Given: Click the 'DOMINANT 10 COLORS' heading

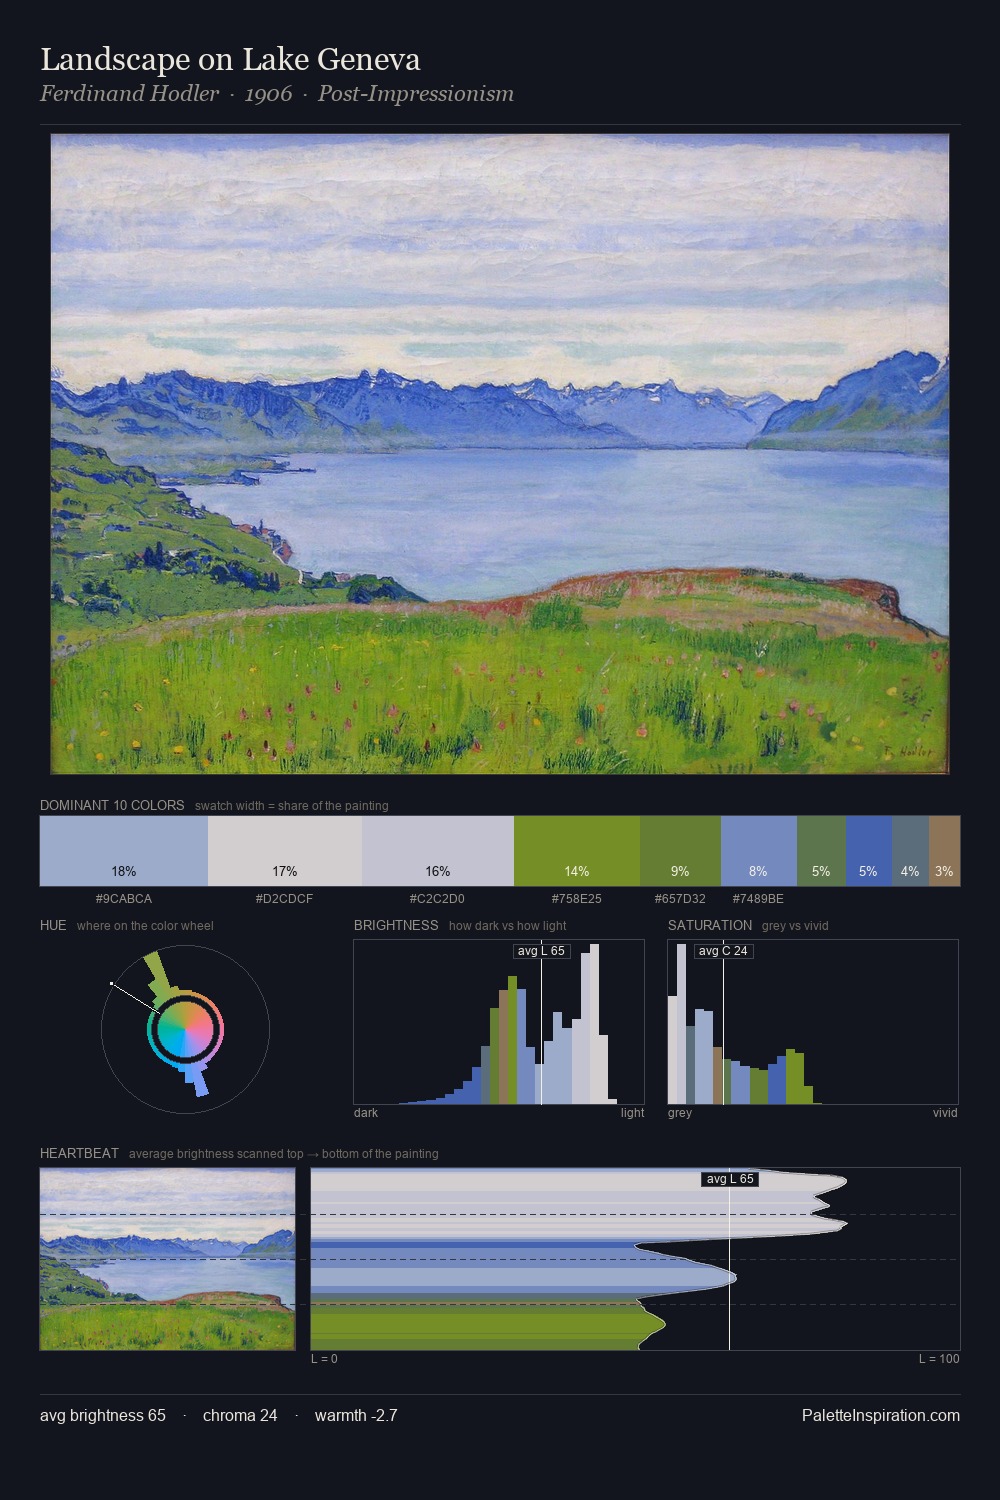Looking at the screenshot, I should point(112,805).
